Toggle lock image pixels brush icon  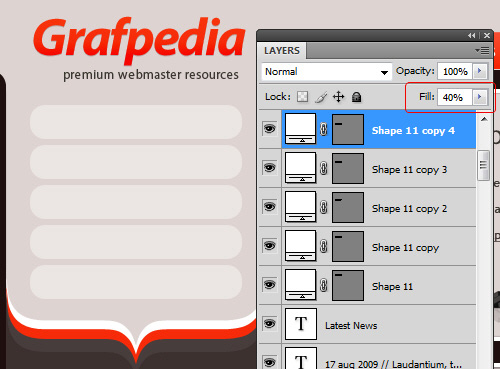tap(321, 97)
